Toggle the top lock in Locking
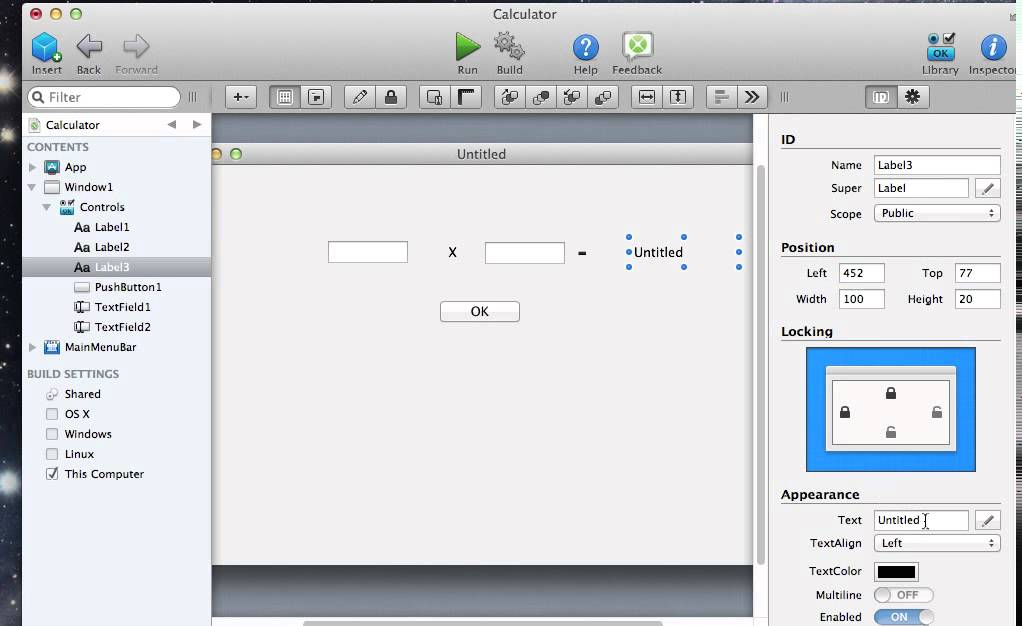1022x626 pixels. [891, 393]
